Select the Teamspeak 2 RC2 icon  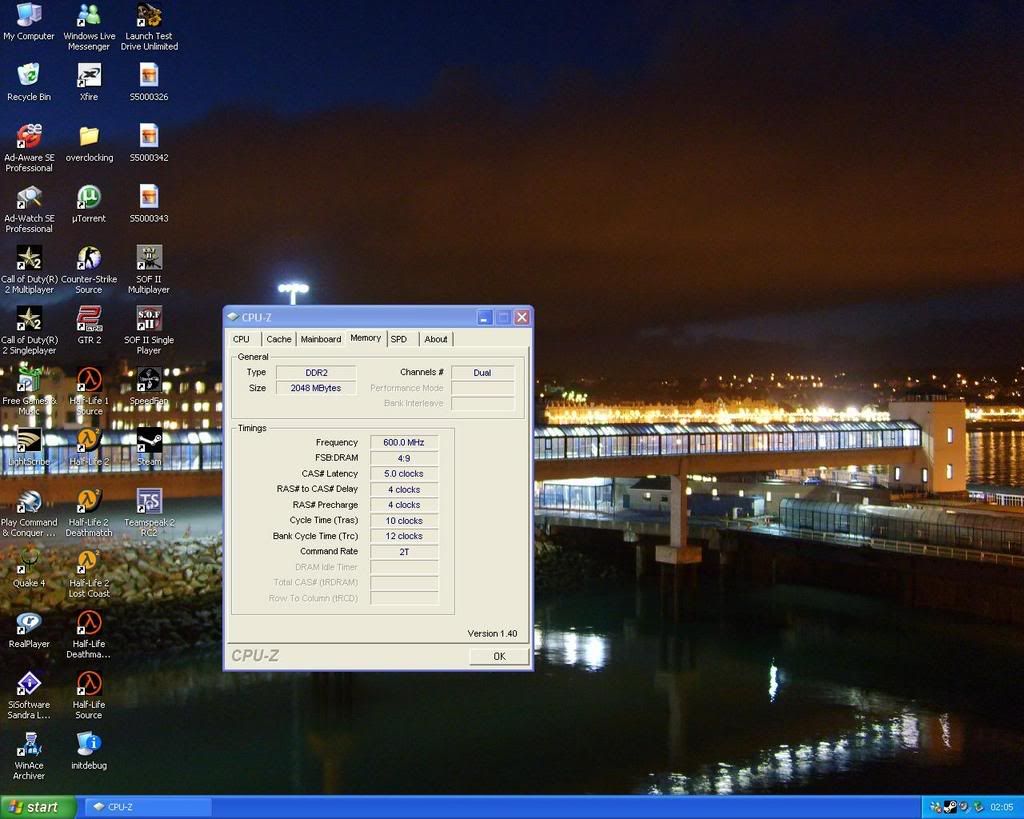[x=149, y=513]
